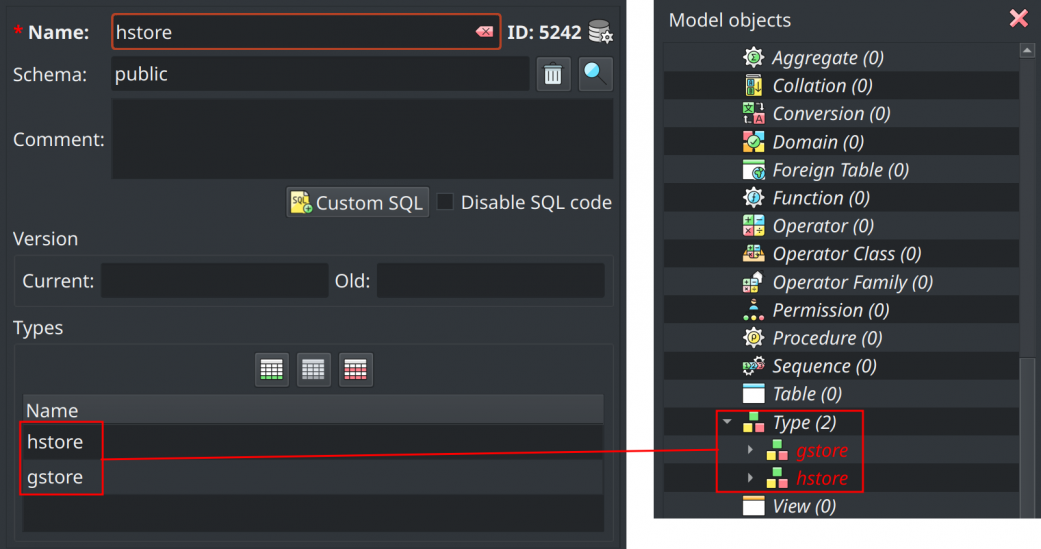Screen dimensions: 1041x549
Task: Click the Procedure icon
Action: point(754,338)
